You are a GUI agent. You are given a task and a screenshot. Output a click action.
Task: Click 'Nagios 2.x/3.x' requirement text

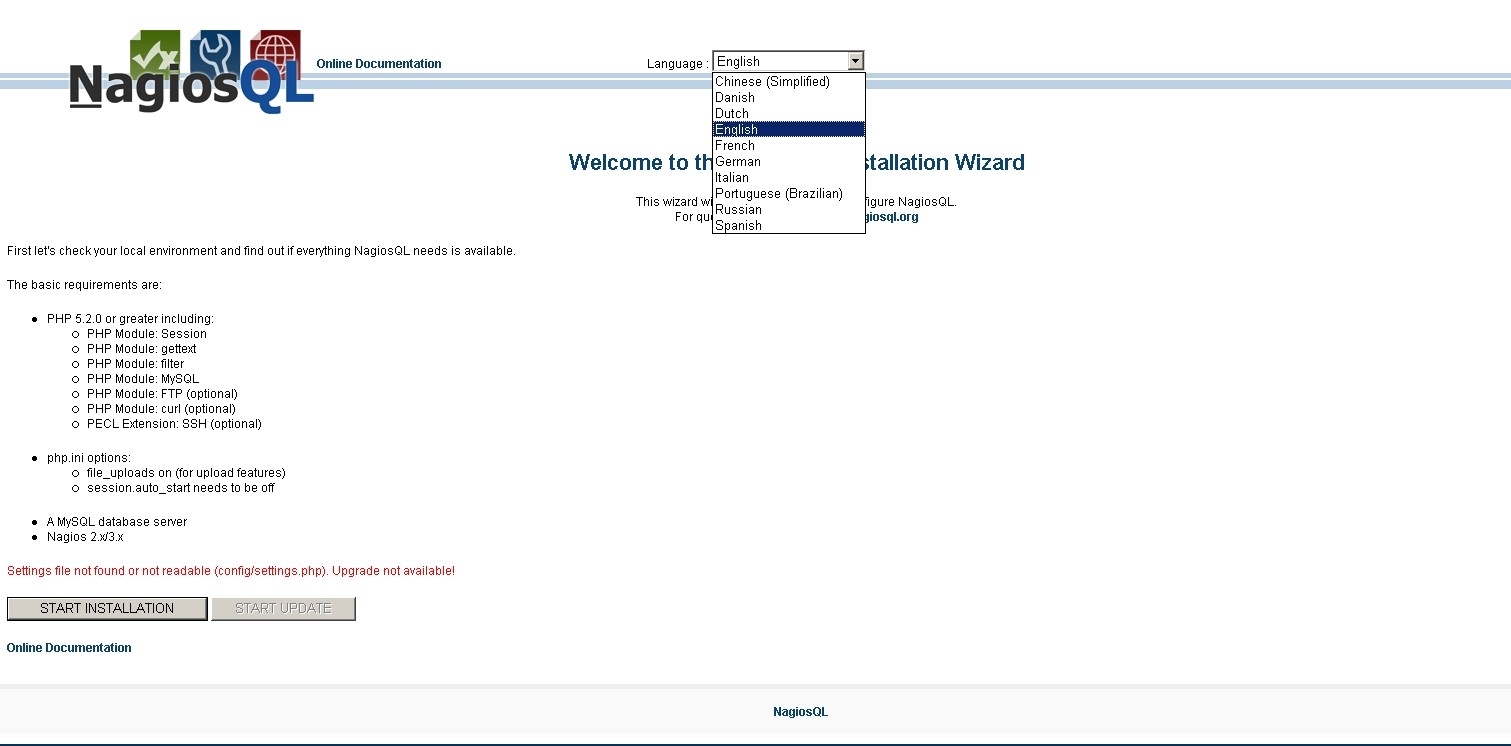pyautogui.click(x=85, y=537)
